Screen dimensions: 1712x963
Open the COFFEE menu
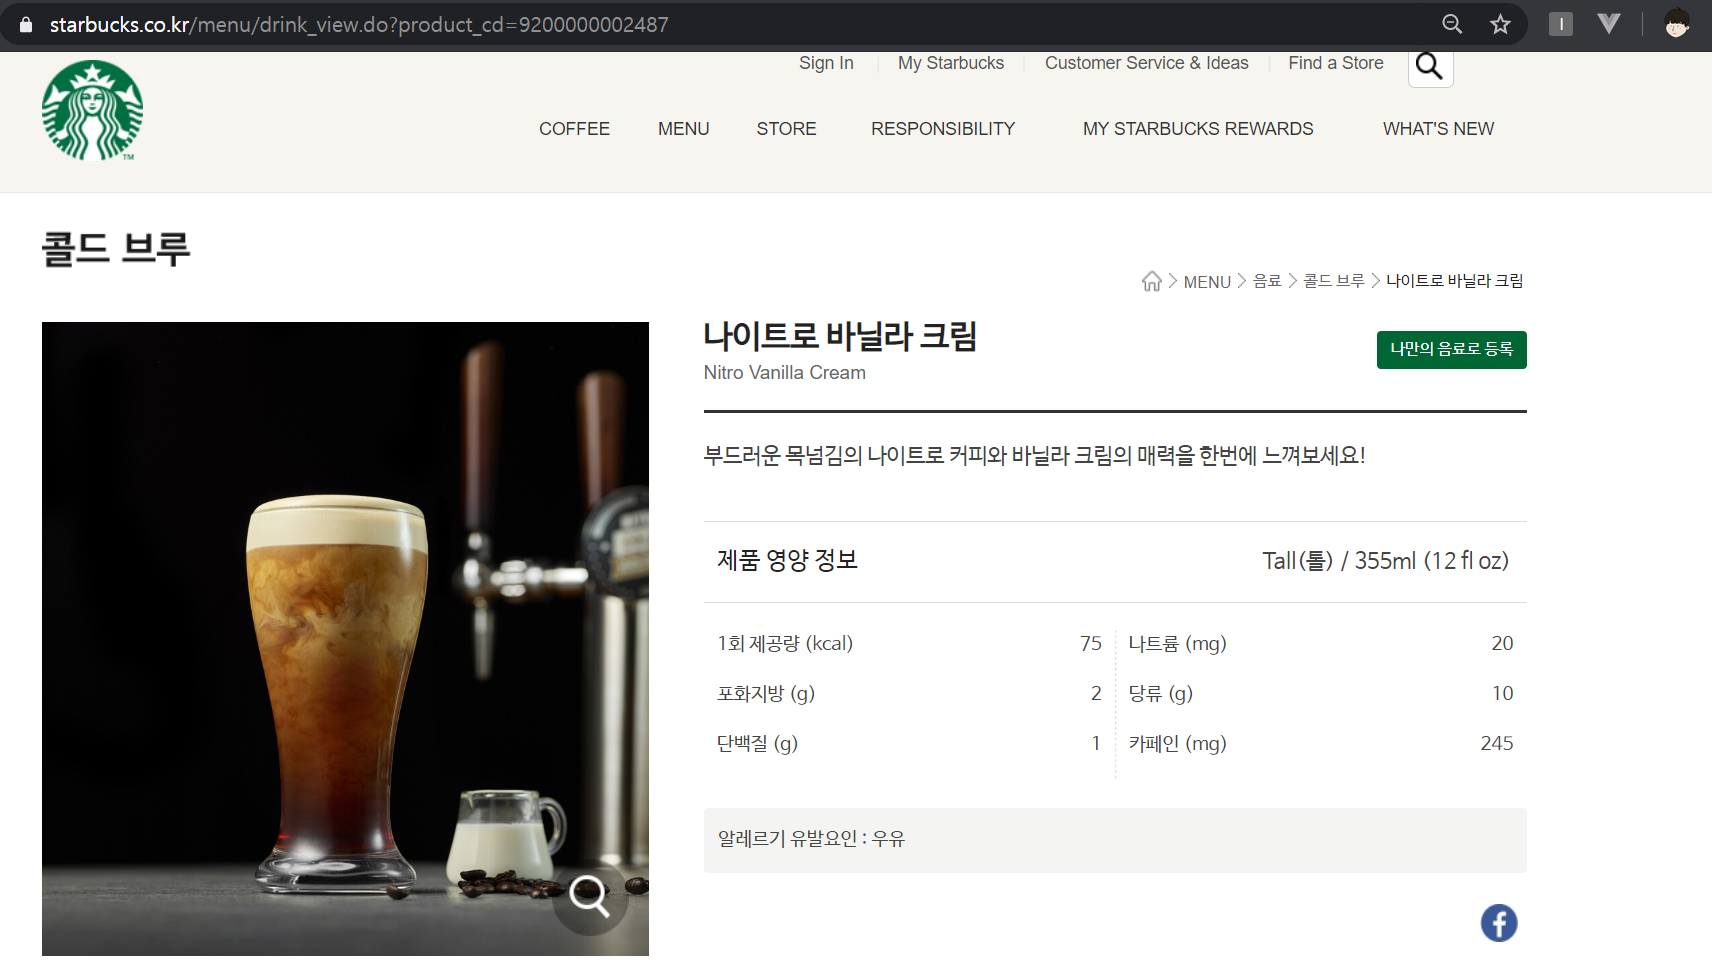574,129
